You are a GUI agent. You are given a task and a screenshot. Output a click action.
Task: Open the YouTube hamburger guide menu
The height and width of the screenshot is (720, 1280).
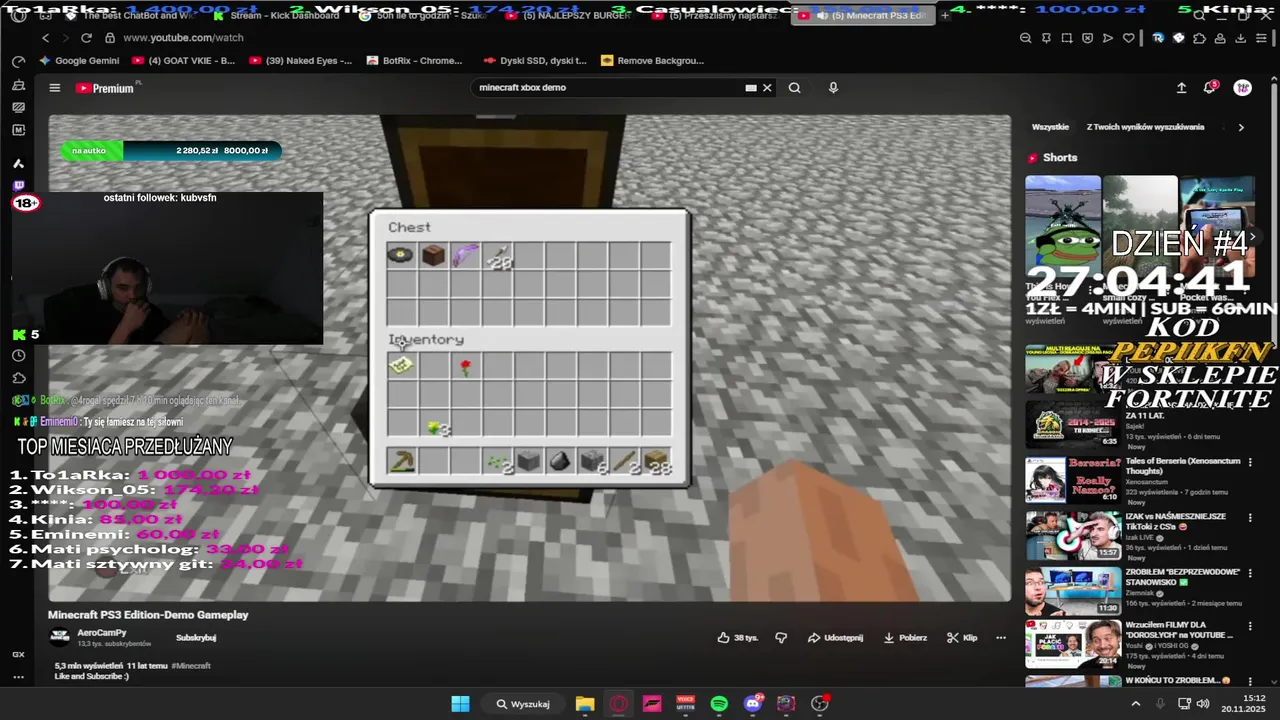[x=55, y=88]
